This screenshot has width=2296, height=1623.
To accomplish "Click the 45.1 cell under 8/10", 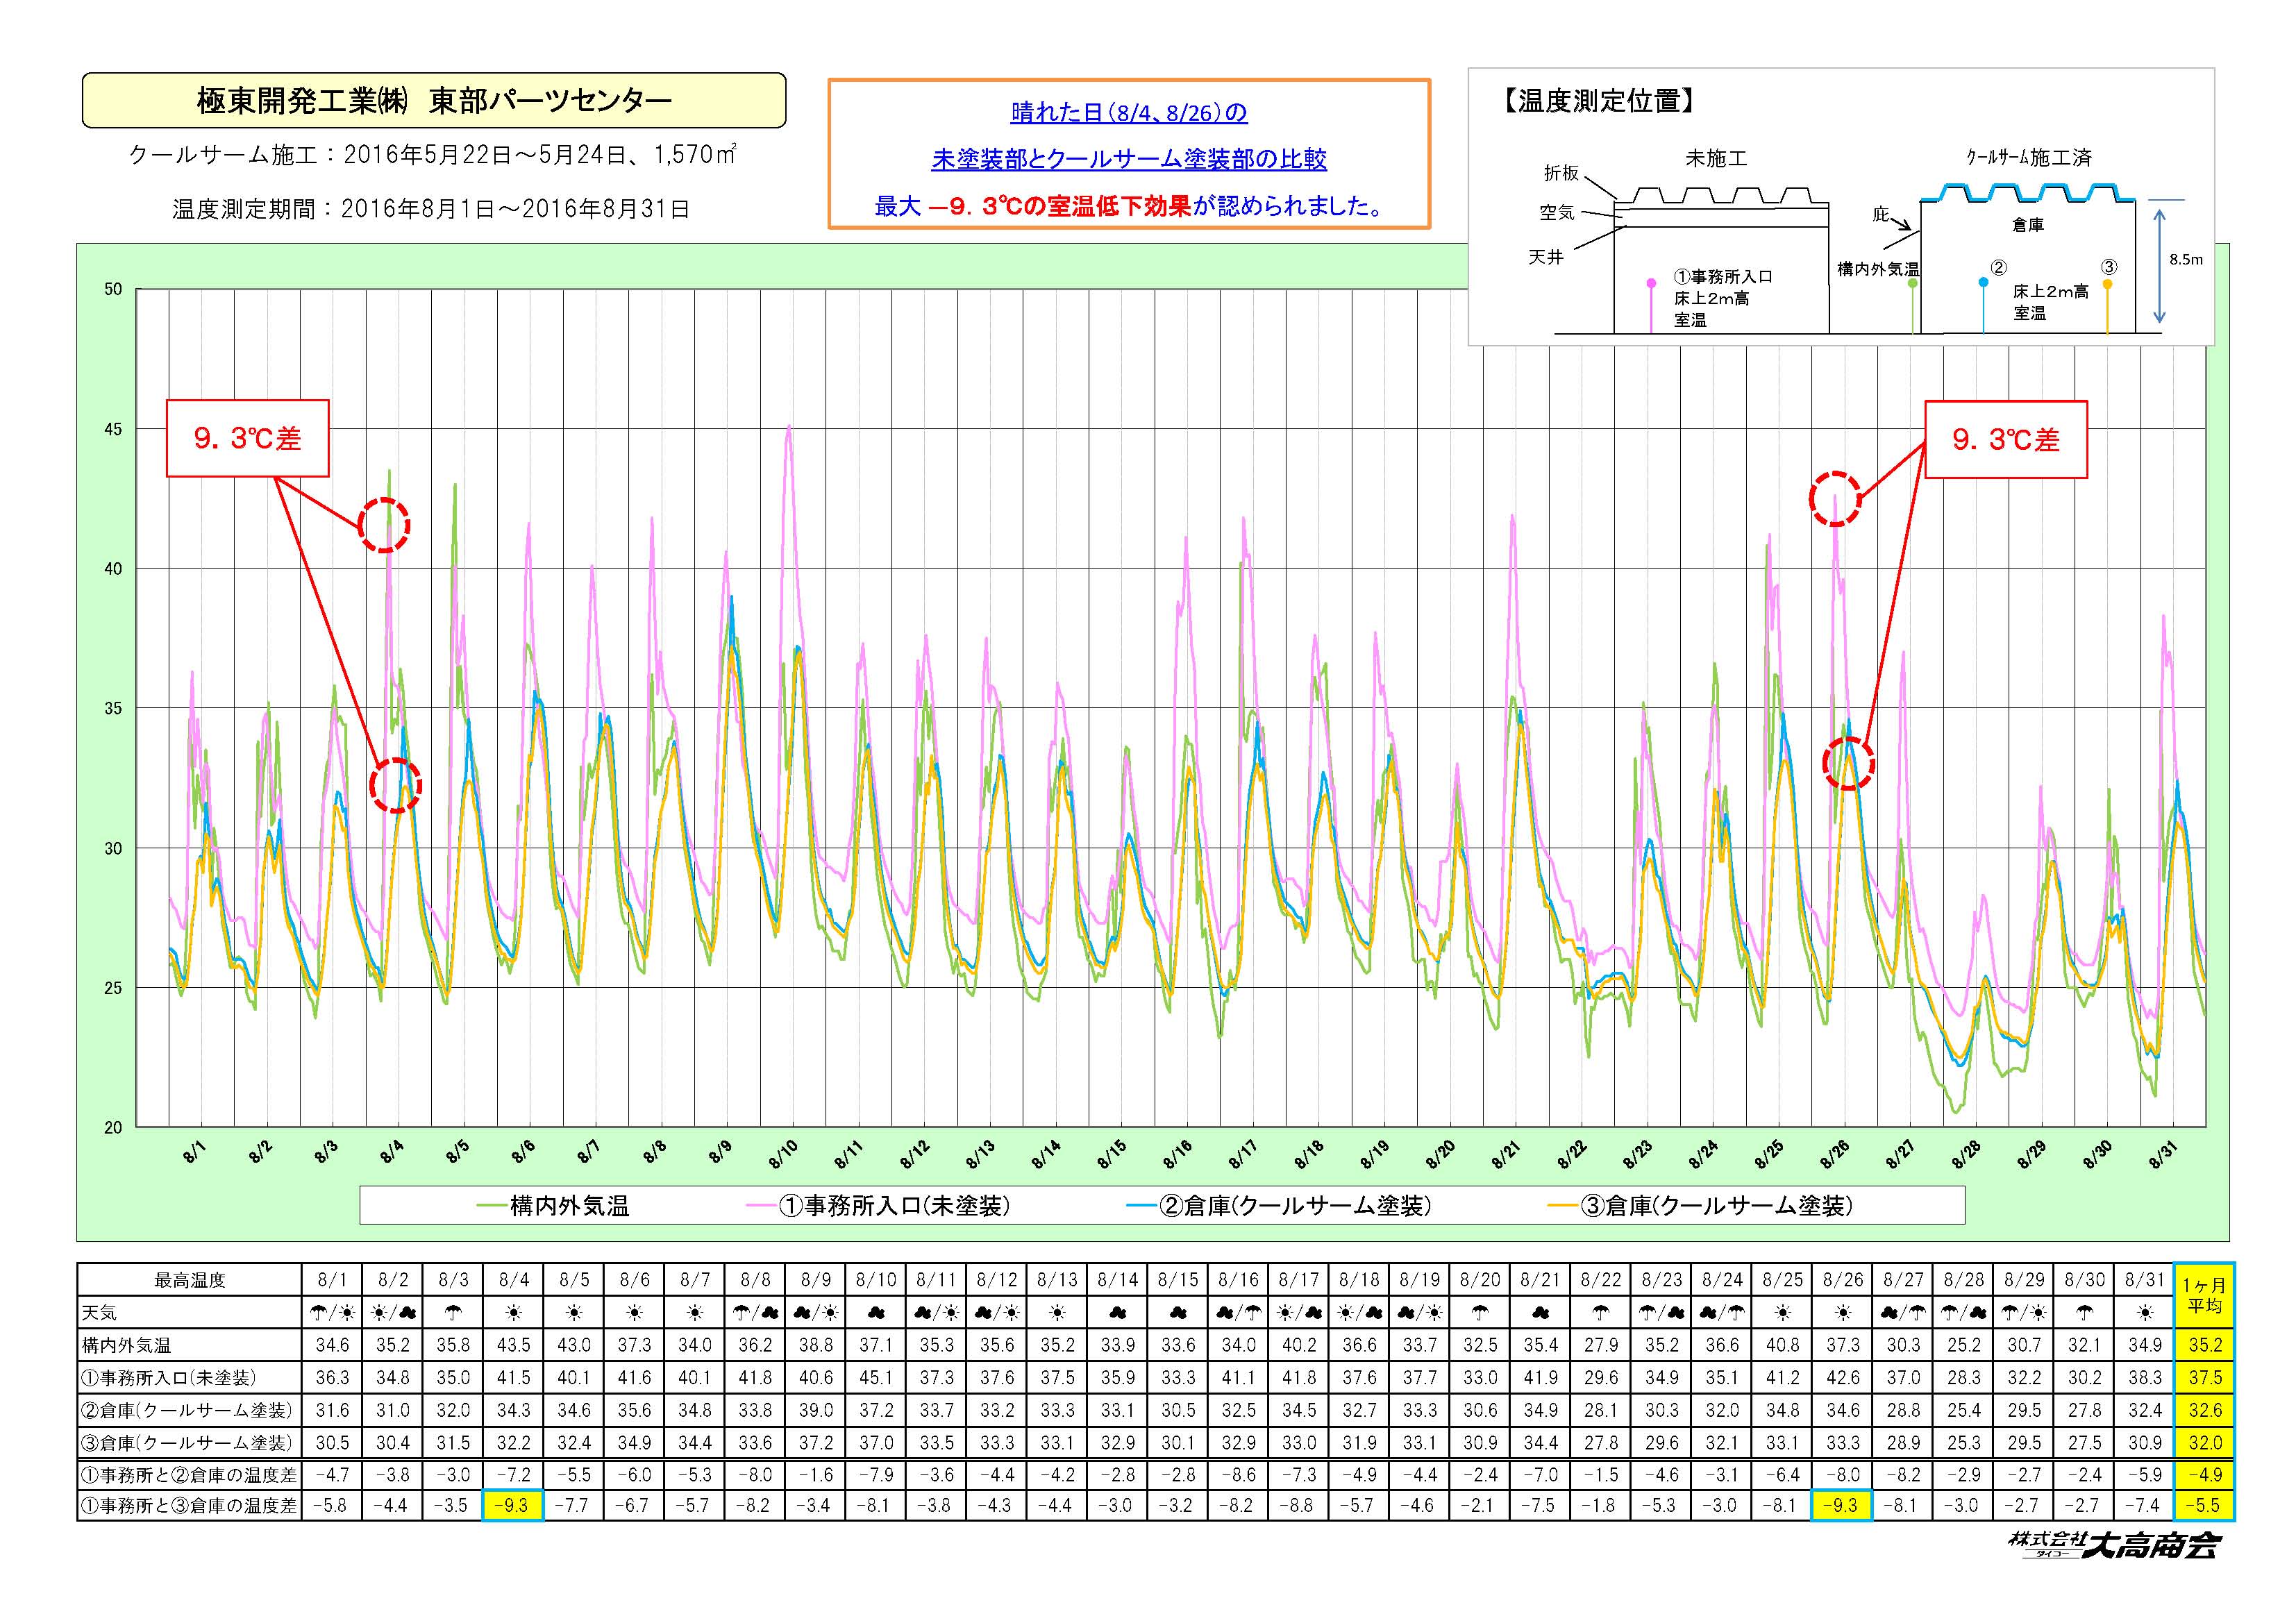I will 876,1377.
